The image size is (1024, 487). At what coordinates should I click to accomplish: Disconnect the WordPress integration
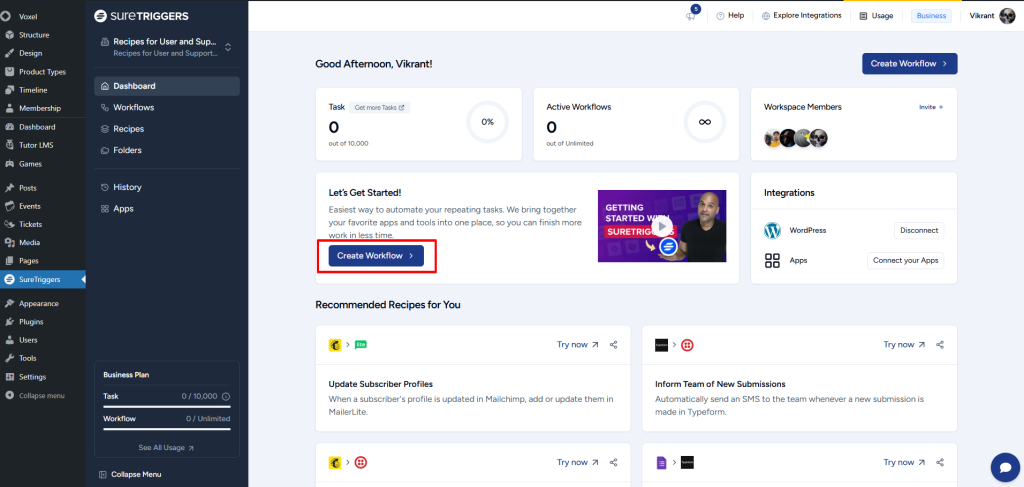click(918, 230)
